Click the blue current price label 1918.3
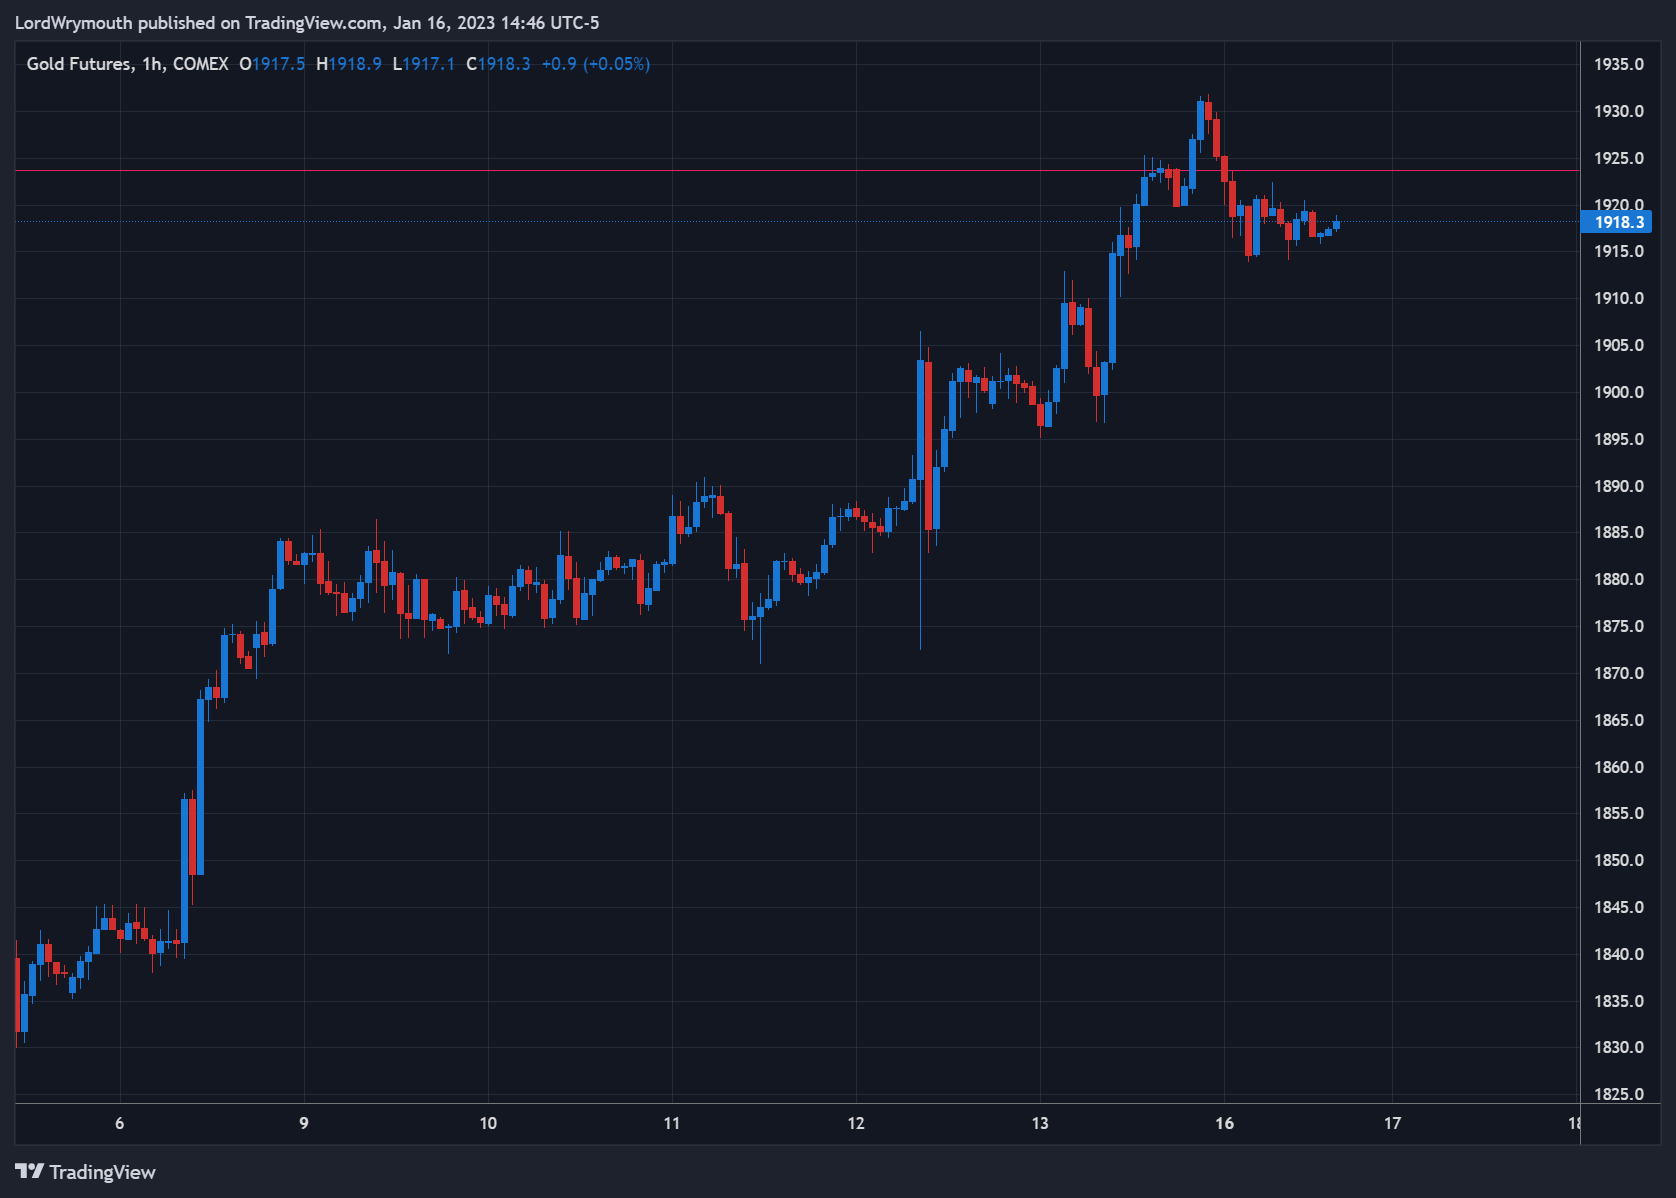The height and width of the screenshot is (1198, 1676). pos(1616,222)
